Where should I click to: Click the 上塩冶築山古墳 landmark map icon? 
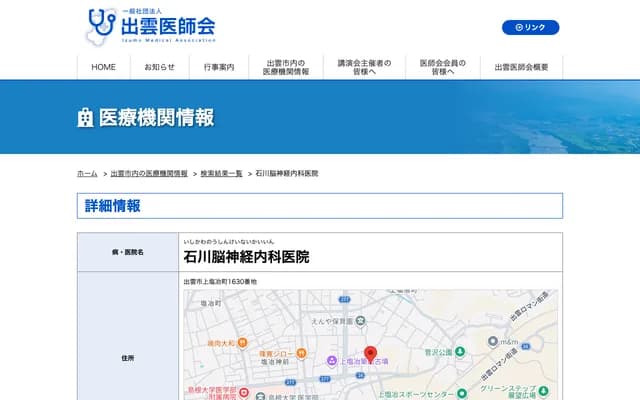click(332, 361)
